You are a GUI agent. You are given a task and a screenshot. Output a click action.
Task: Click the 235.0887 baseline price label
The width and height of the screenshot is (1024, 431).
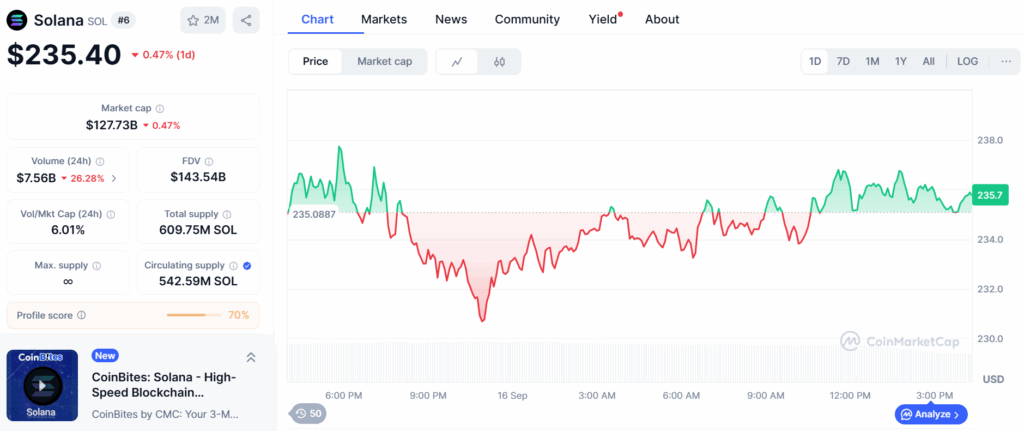click(x=314, y=214)
